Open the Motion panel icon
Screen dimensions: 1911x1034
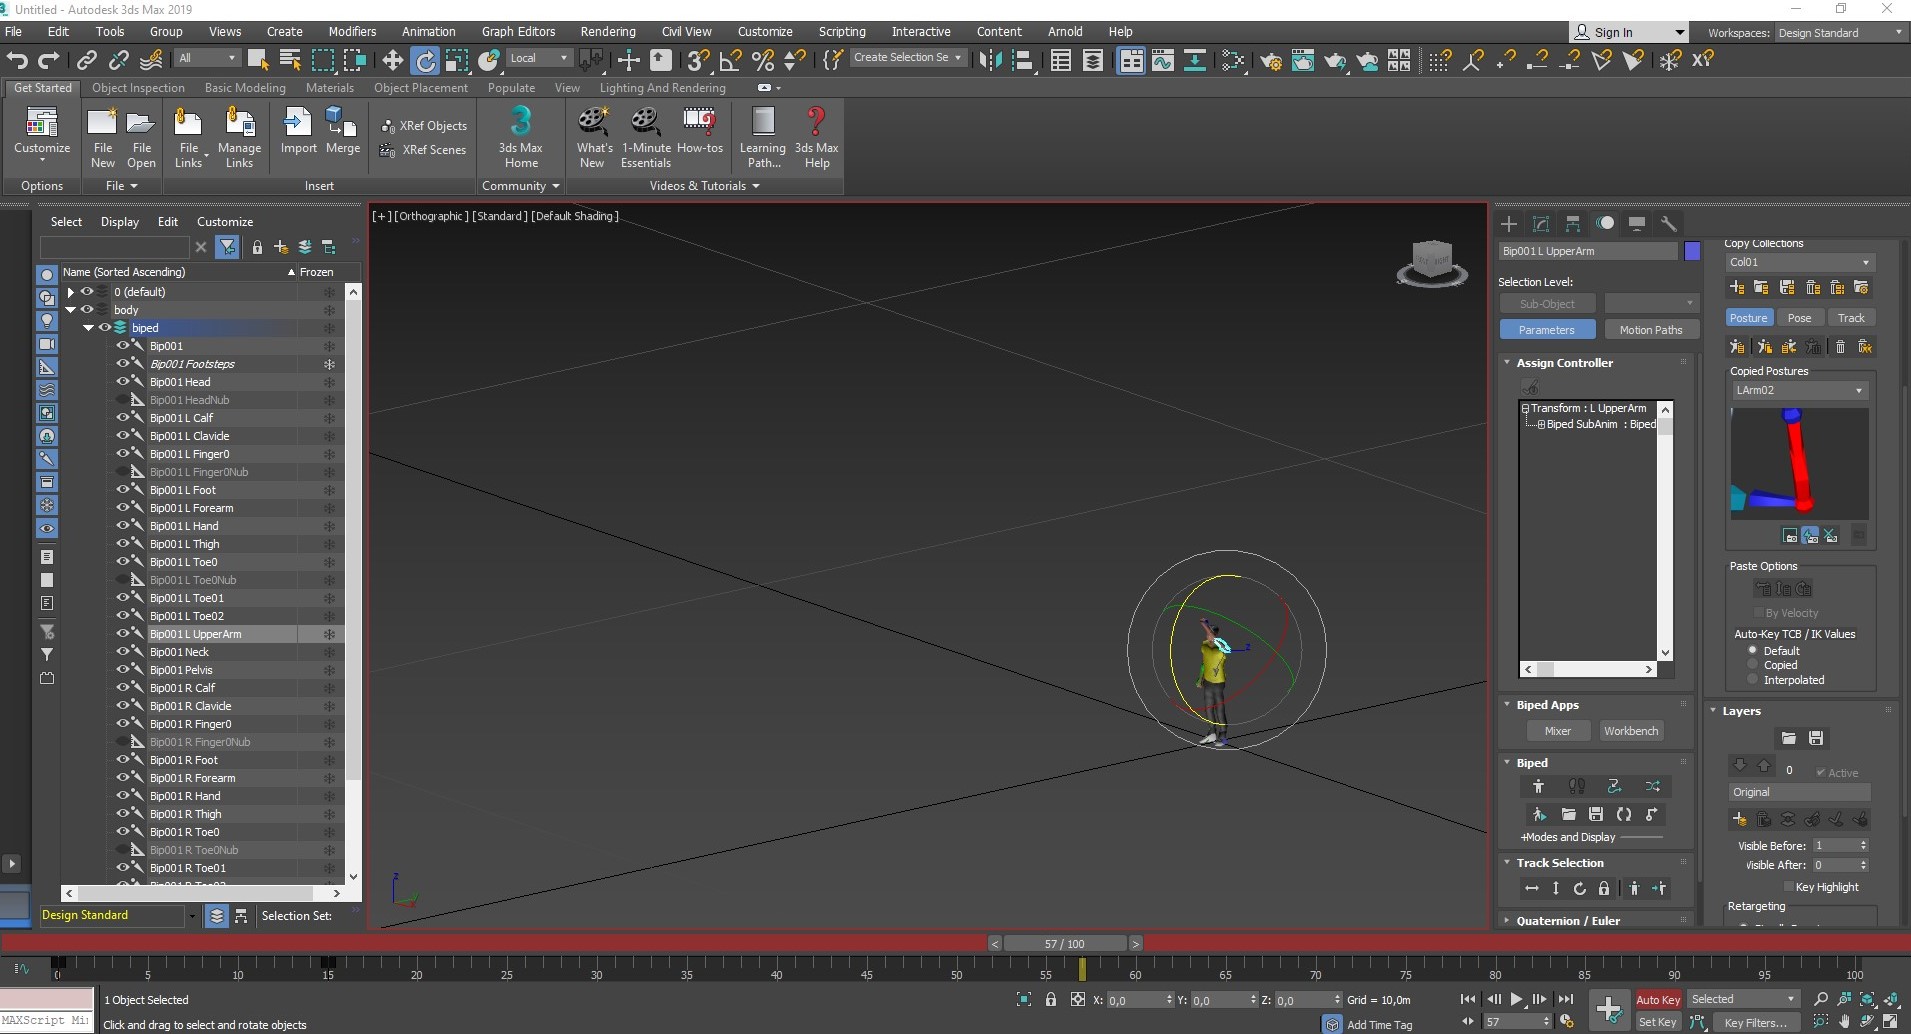1605,223
